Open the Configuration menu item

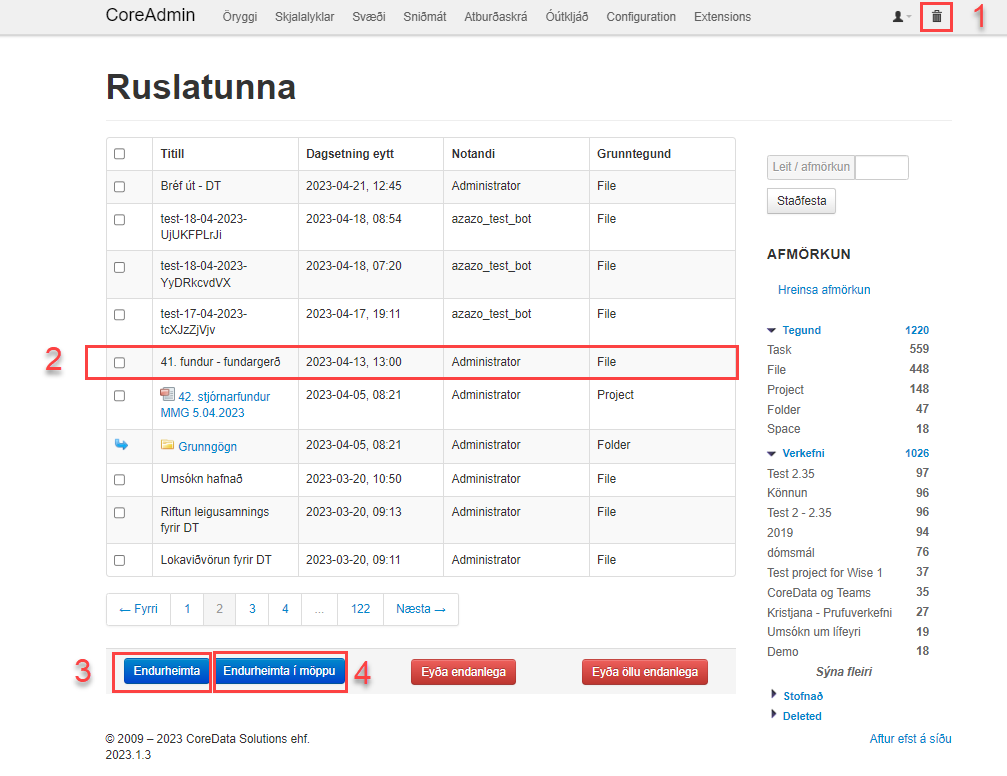(641, 17)
